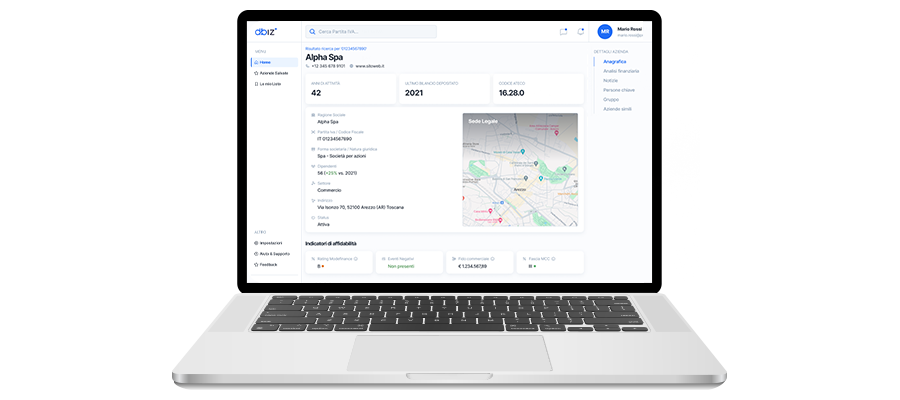Open the chat messages icon

[x=563, y=32]
